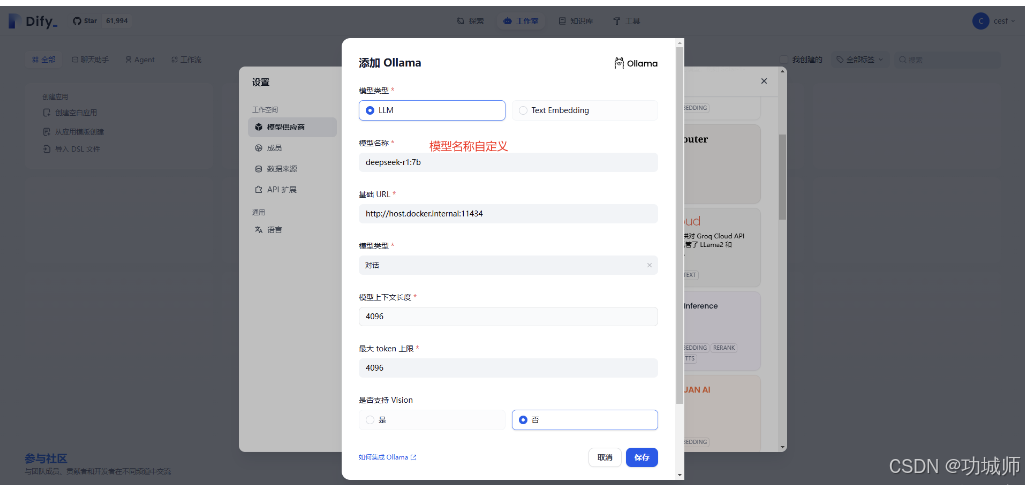Expand the cest account dropdown
The width and height of the screenshot is (1025, 485).
[1005, 21]
